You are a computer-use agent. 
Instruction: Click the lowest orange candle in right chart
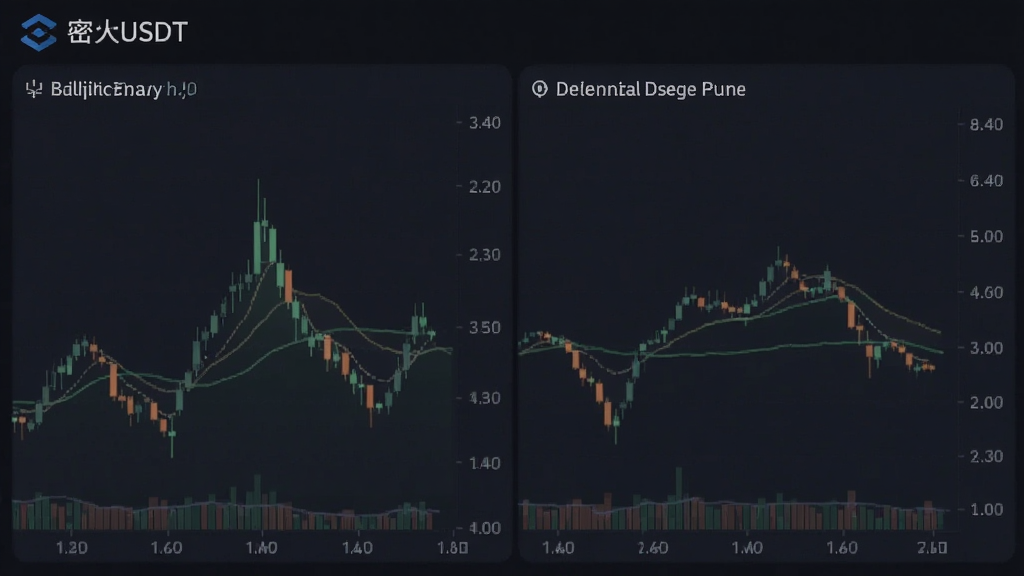(608, 414)
